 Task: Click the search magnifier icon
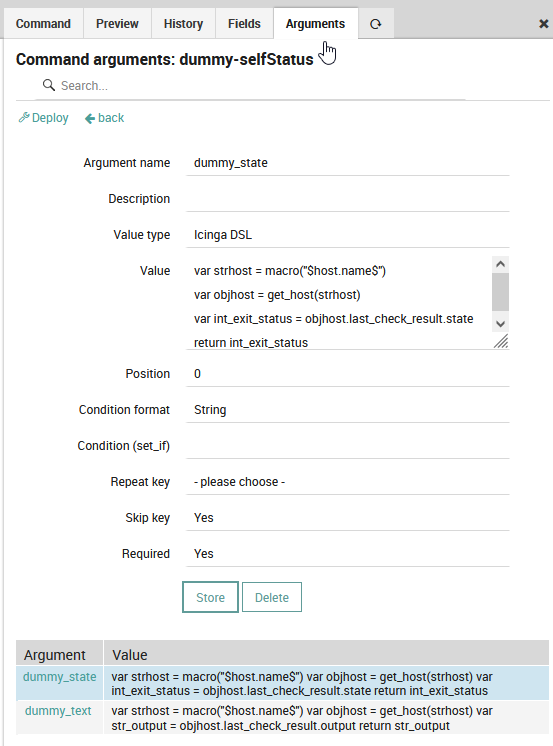click(49, 85)
